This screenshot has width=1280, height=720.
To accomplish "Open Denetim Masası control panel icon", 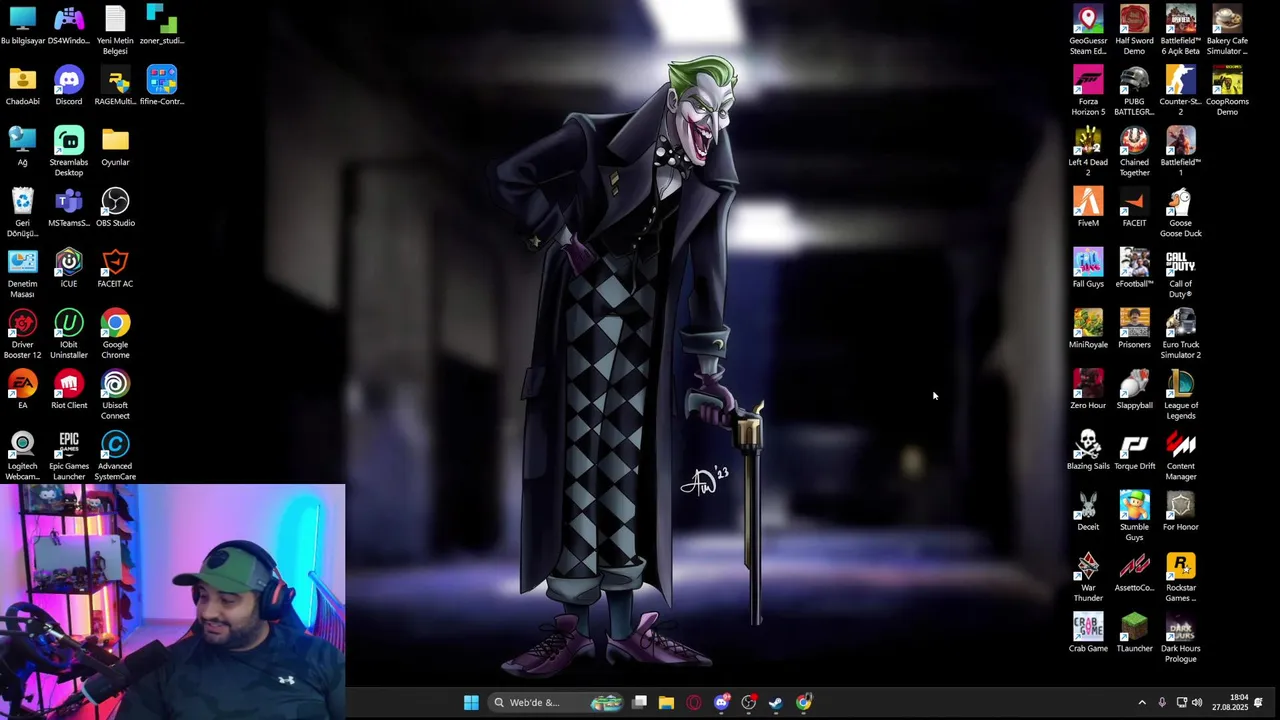I will click(22, 273).
